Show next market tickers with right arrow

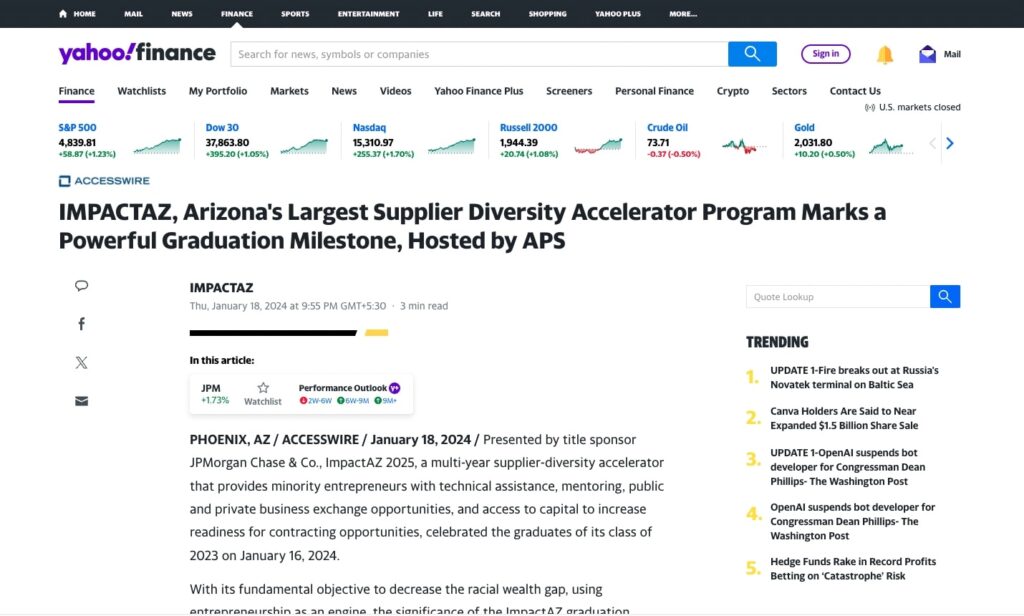pos(950,143)
